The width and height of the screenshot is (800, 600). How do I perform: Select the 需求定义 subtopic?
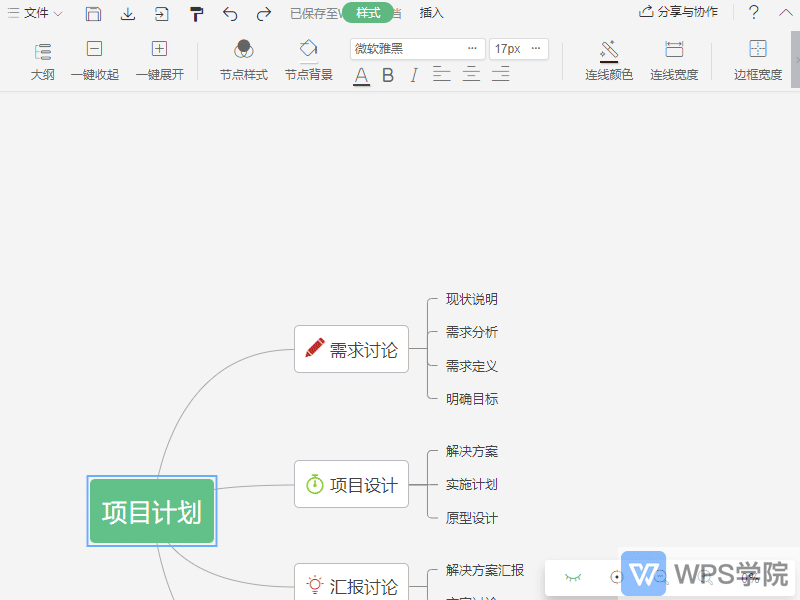click(x=471, y=366)
